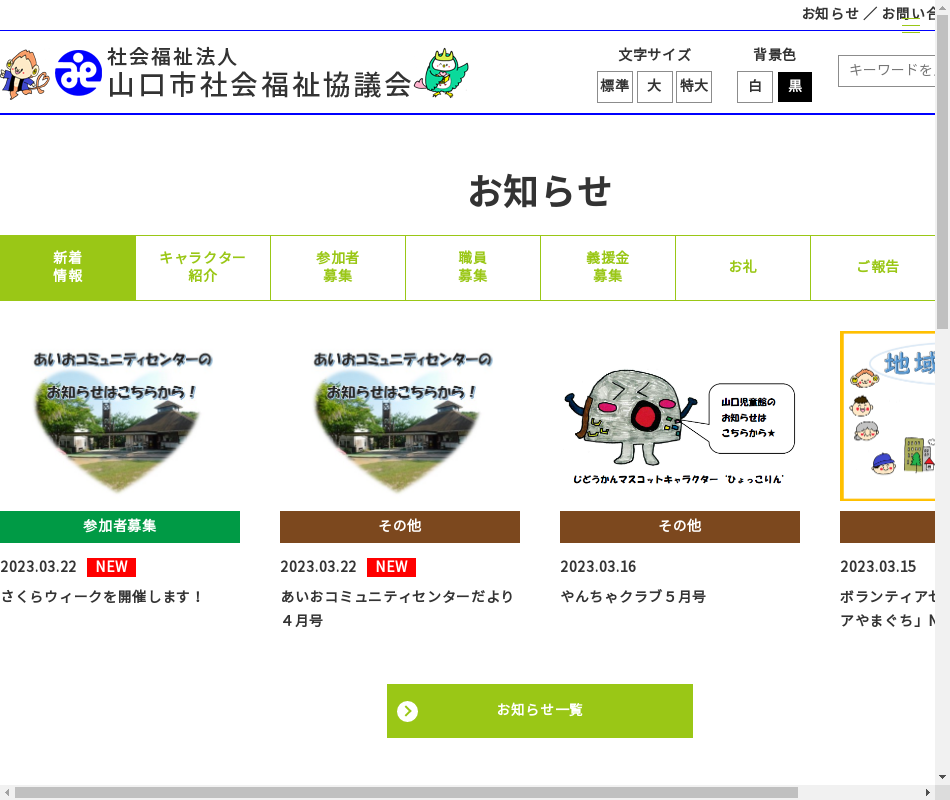Click NEW badge beside さくらウィーク post
This screenshot has height=800, width=950.
pyautogui.click(x=111, y=567)
